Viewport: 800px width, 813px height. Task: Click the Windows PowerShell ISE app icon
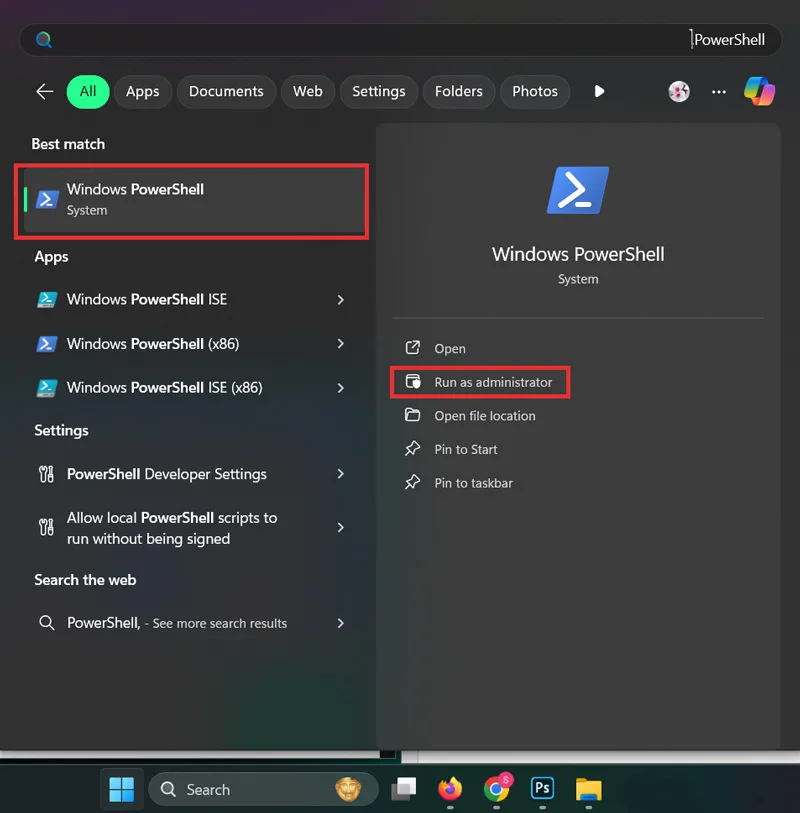tap(47, 300)
